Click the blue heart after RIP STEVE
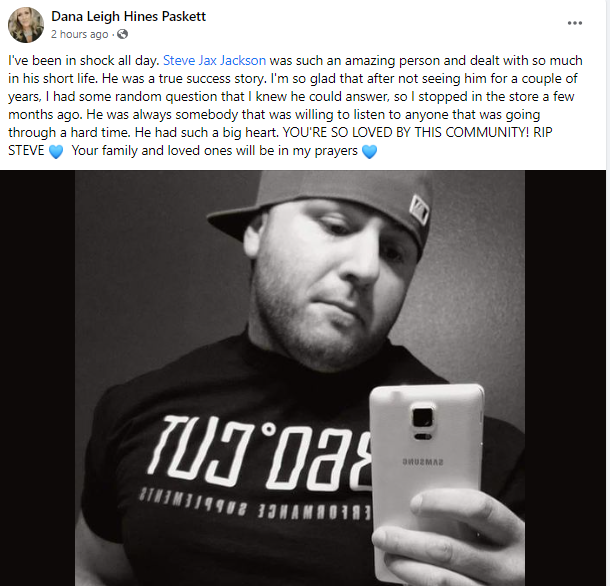Image resolution: width=610 pixels, height=586 pixels. pyautogui.click(x=56, y=151)
